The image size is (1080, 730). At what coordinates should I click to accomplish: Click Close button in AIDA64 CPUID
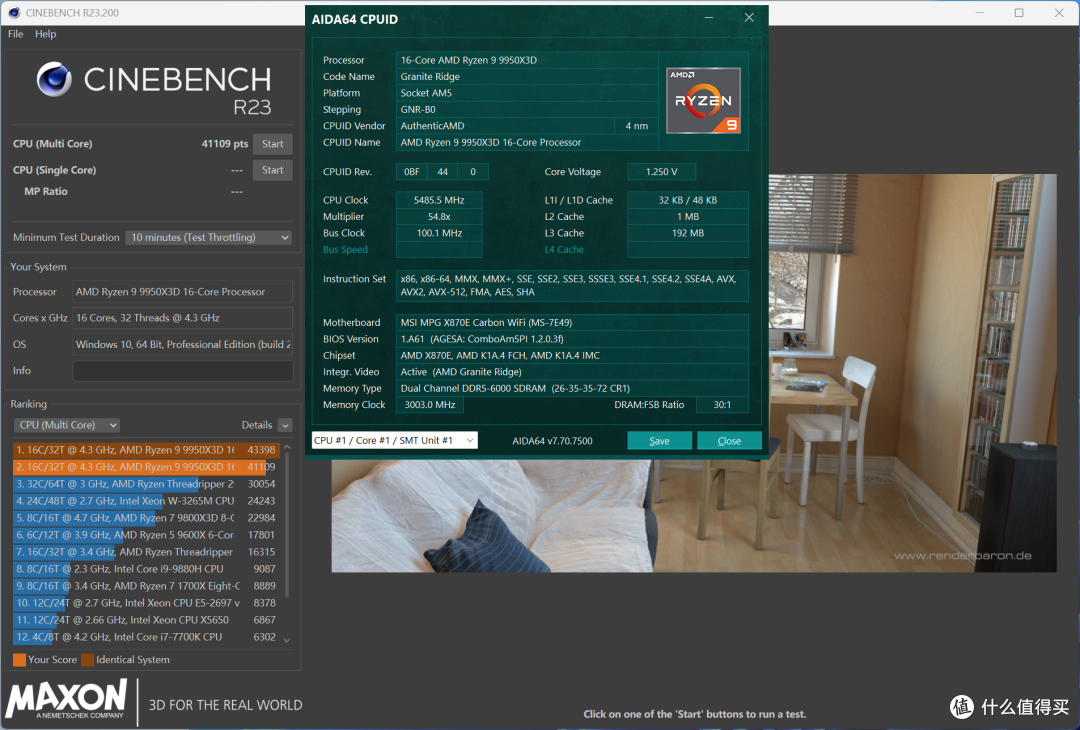[x=729, y=441]
